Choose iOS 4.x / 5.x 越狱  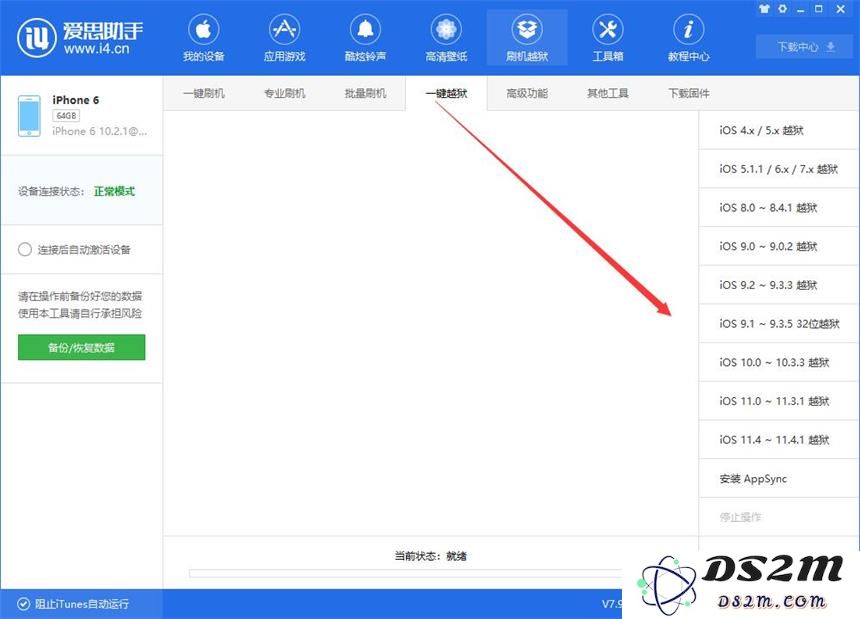click(x=779, y=130)
